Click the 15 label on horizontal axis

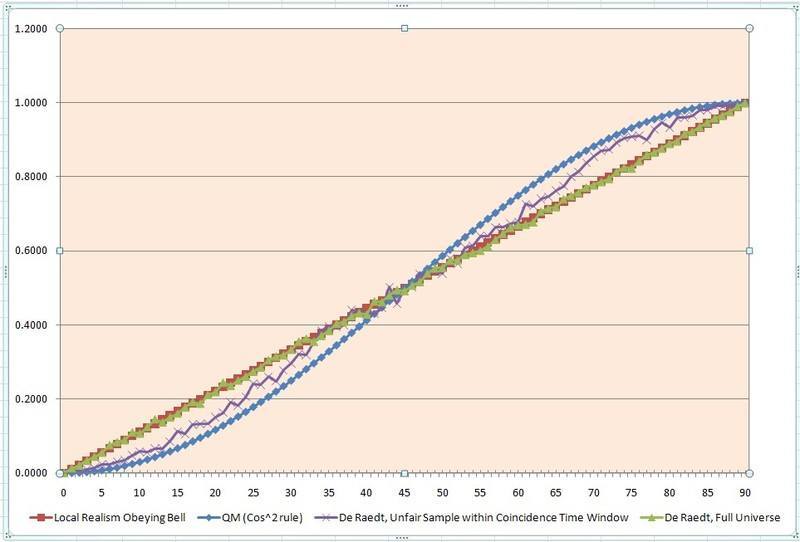click(x=178, y=493)
